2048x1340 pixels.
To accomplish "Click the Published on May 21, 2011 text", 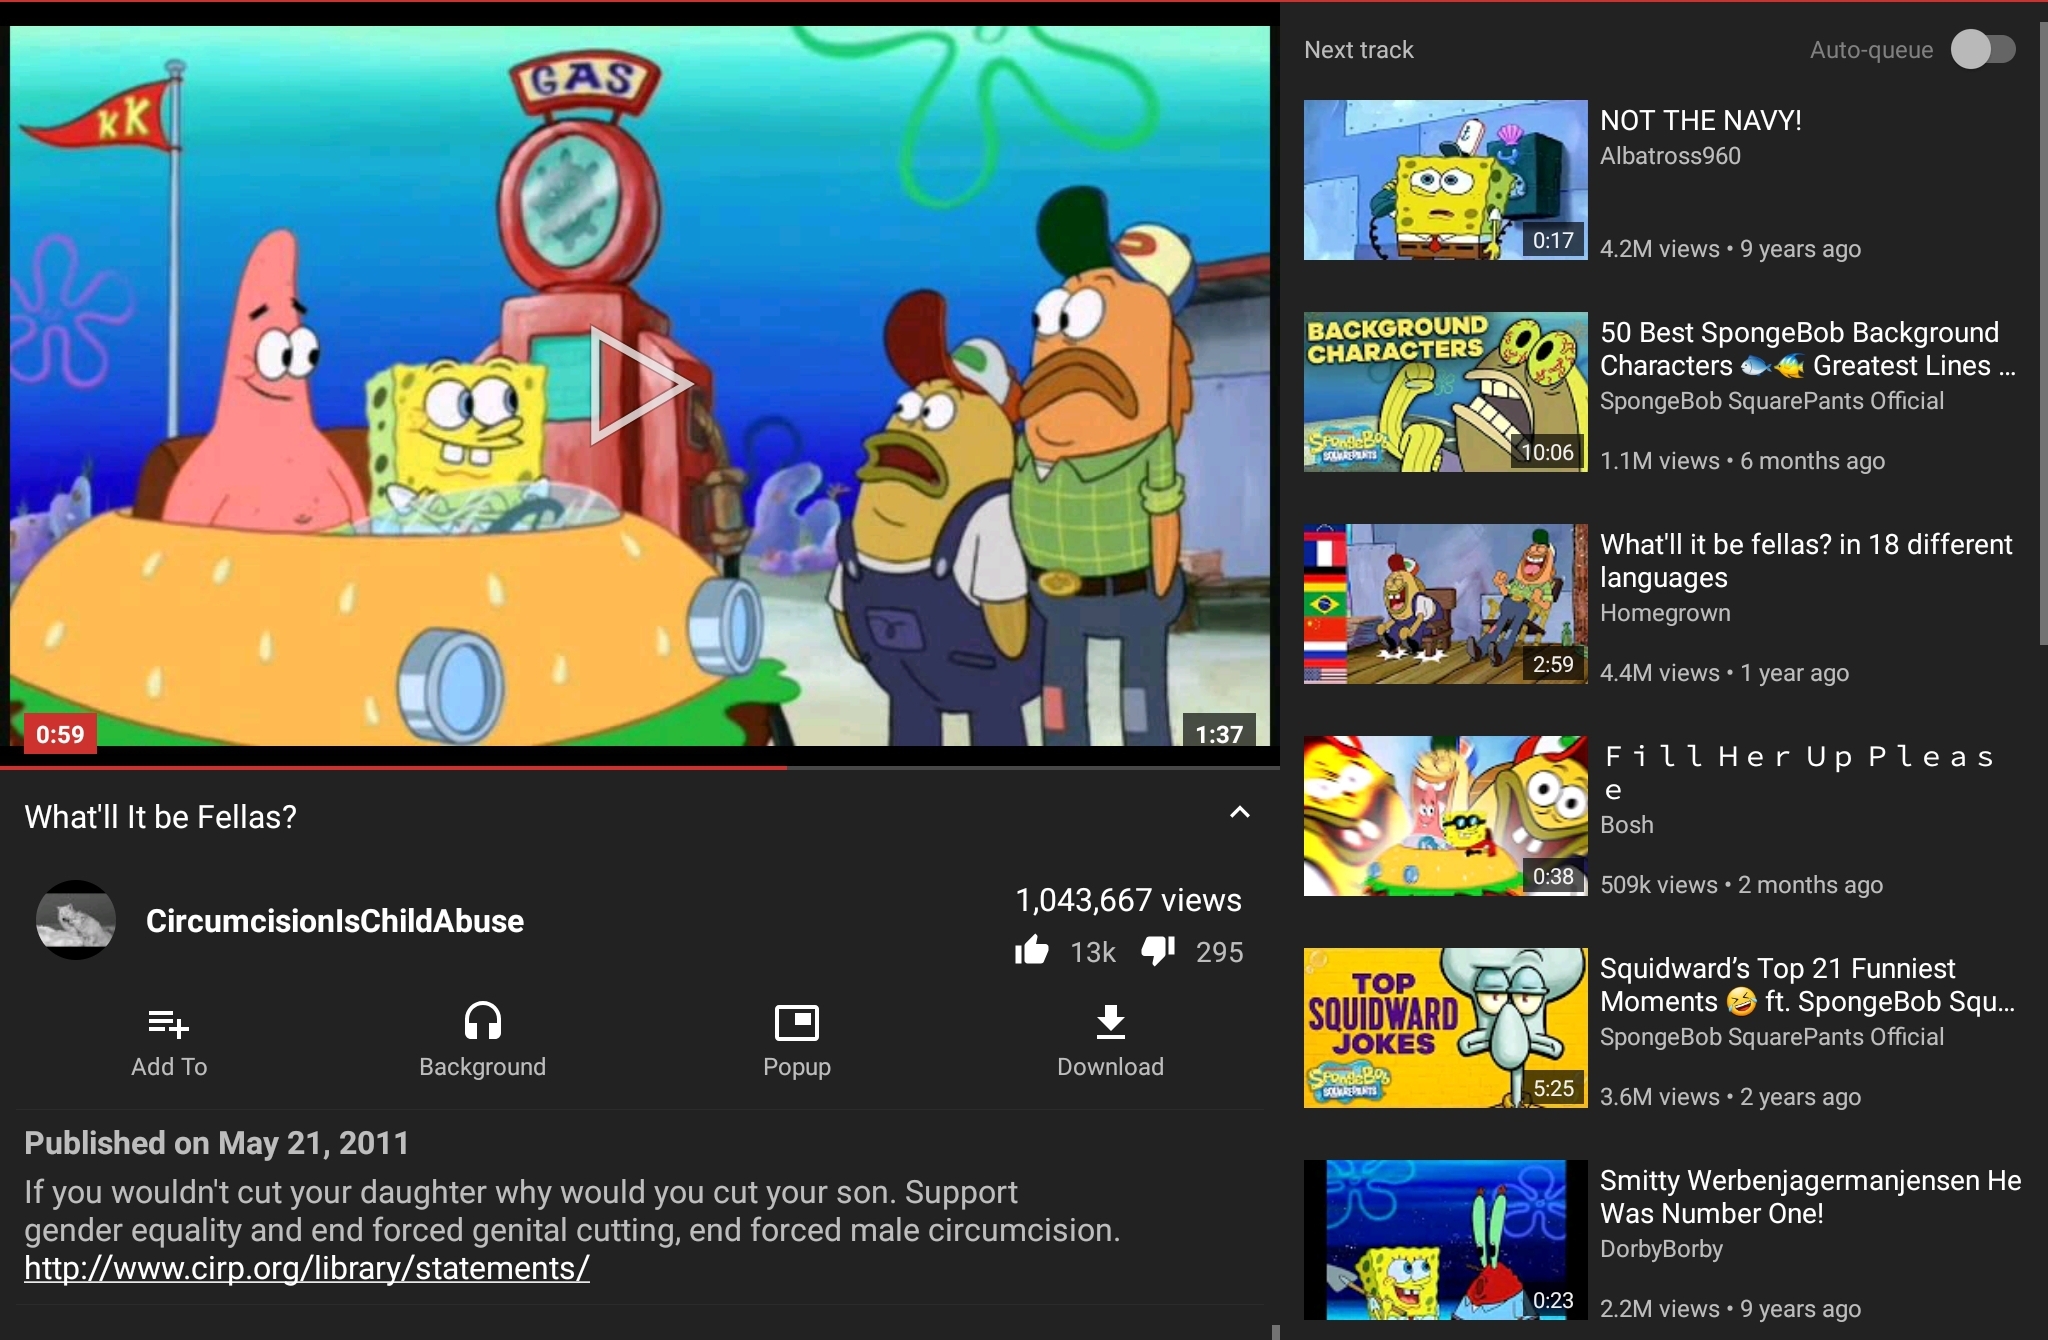I will pos(217,1143).
